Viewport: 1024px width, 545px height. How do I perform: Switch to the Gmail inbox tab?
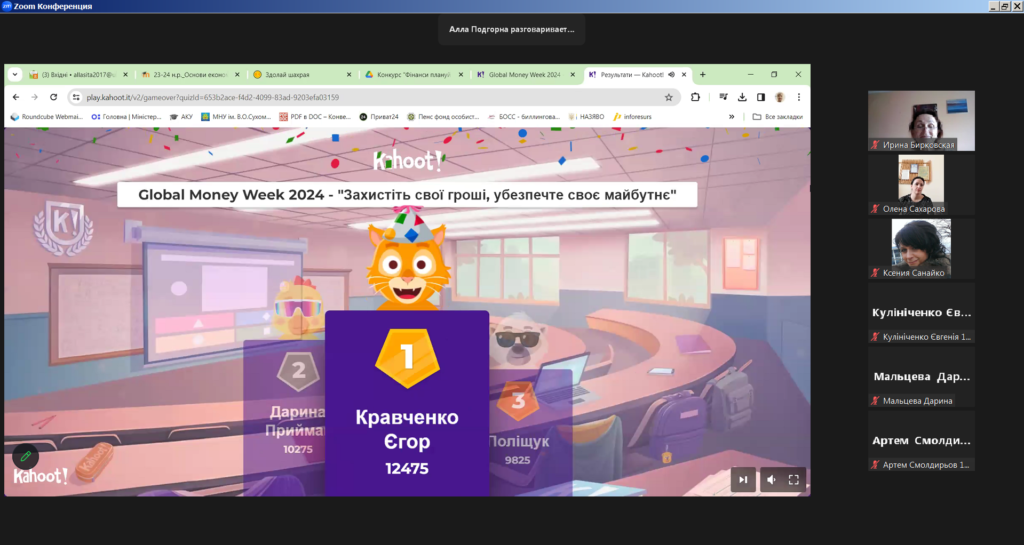point(78,74)
